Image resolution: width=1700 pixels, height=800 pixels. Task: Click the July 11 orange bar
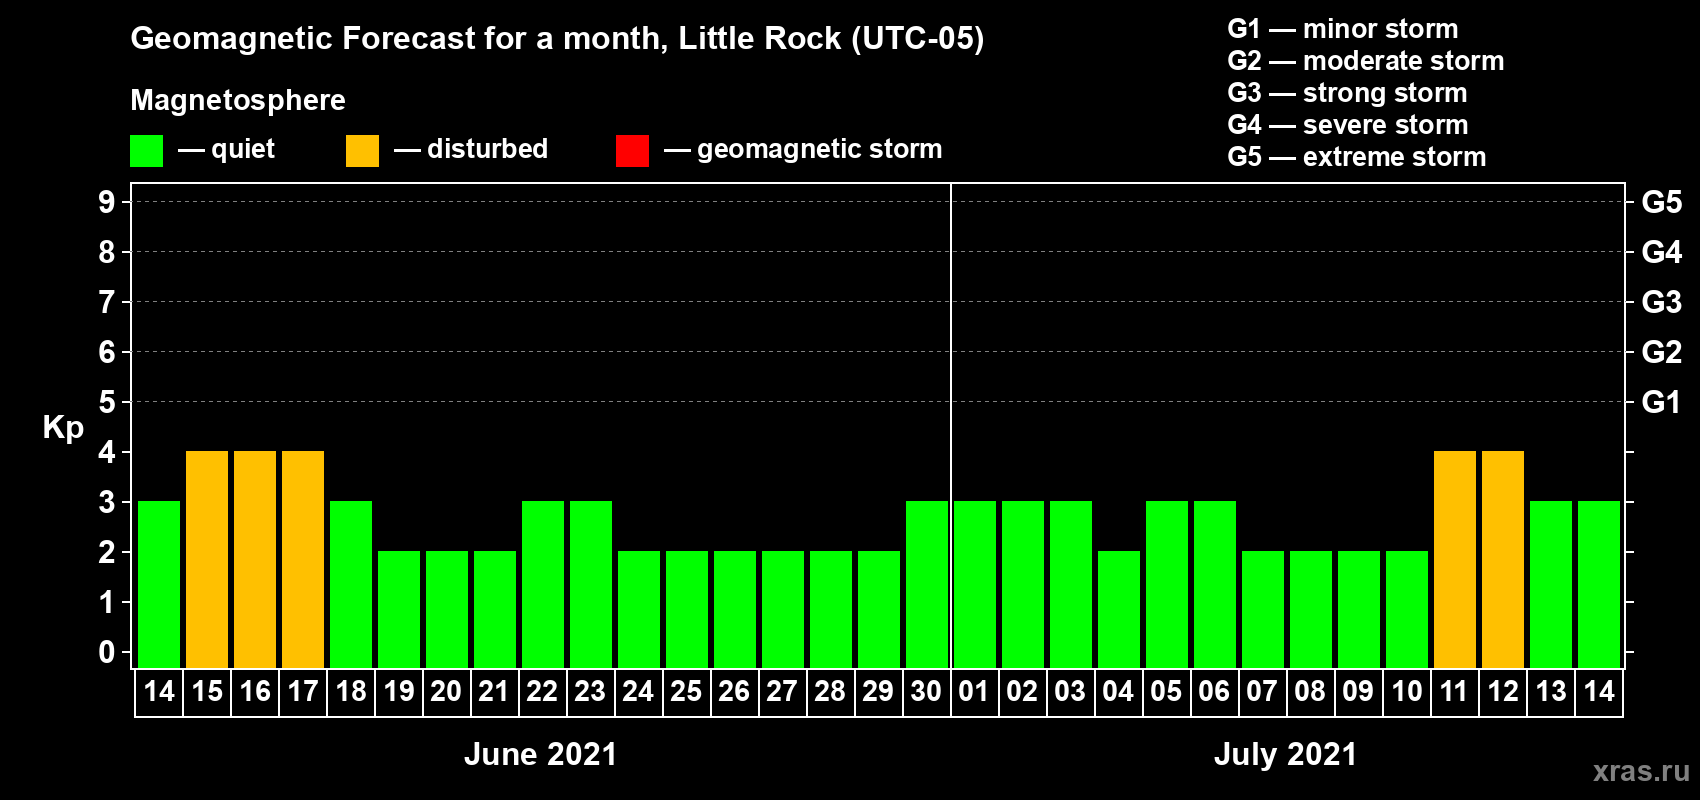tap(1455, 559)
